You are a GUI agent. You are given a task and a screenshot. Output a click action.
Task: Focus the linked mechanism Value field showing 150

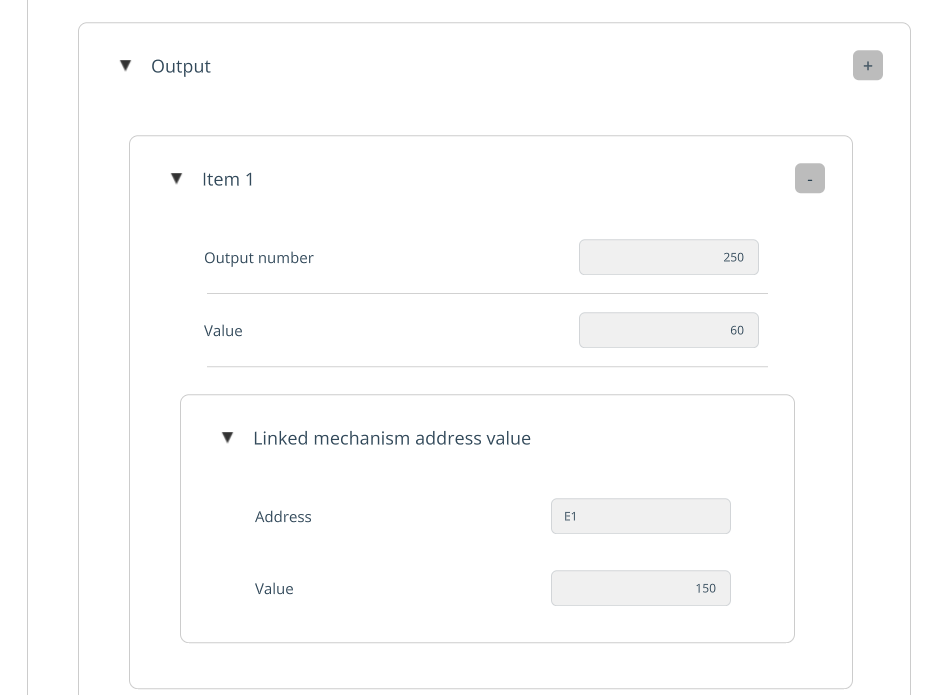[640, 588]
